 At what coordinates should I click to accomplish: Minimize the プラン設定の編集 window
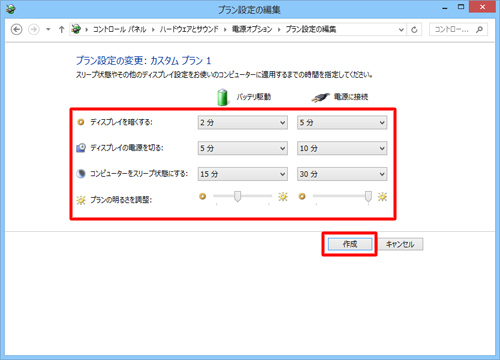(x=445, y=7)
